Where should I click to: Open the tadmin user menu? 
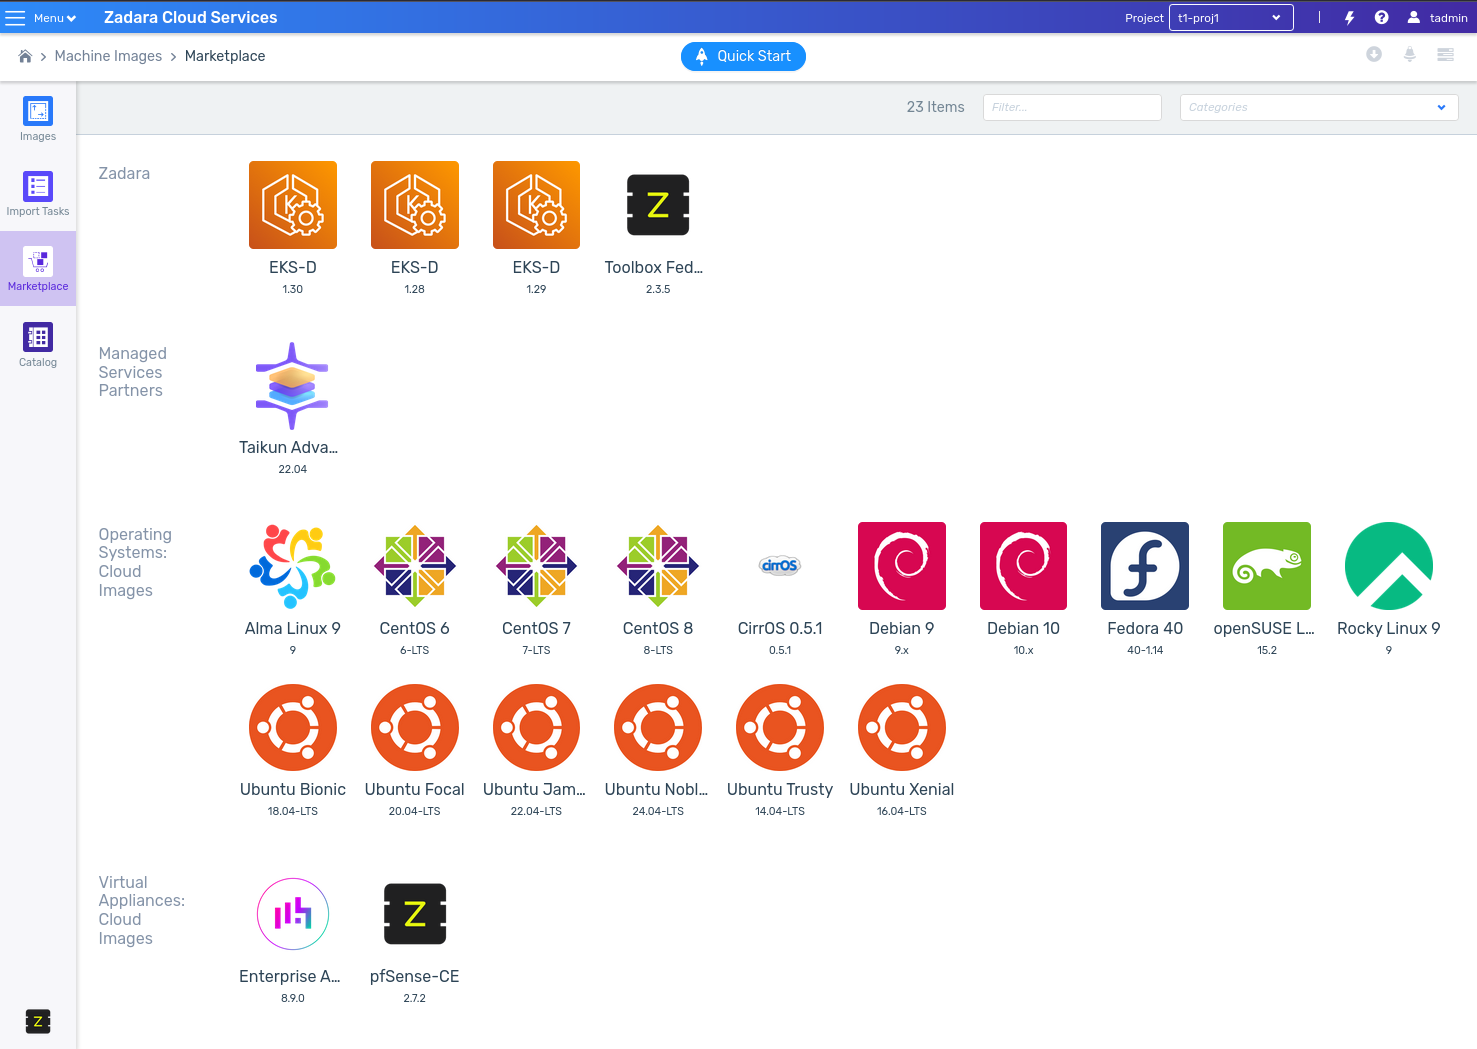click(1437, 18)
